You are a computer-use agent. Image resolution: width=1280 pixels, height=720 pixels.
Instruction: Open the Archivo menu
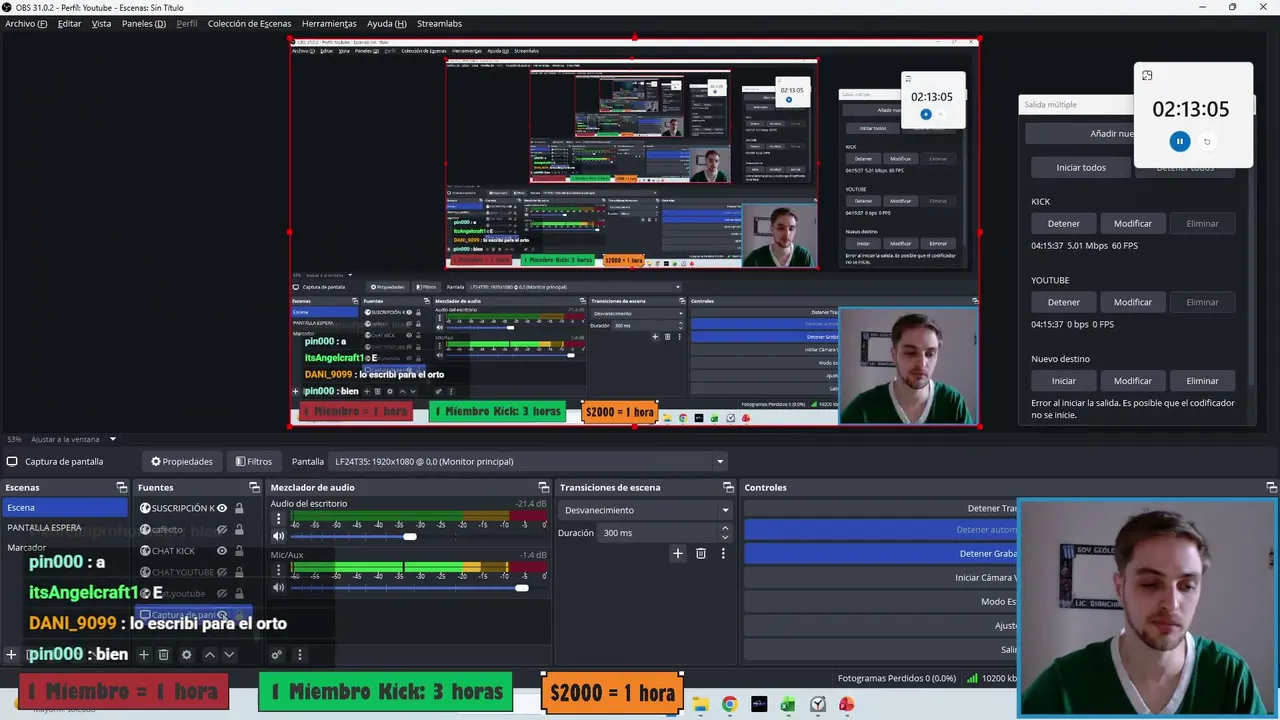coord(26,23)
